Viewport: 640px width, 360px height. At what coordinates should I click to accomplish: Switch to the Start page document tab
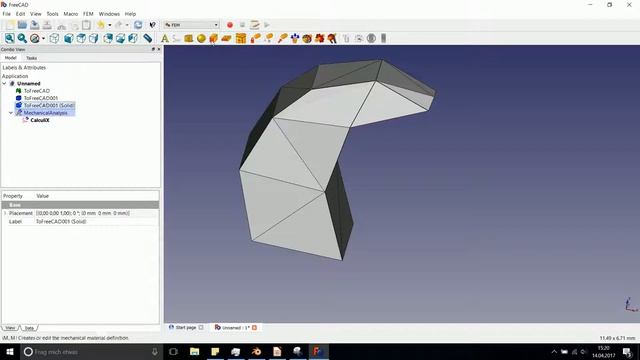coord(186,327)
